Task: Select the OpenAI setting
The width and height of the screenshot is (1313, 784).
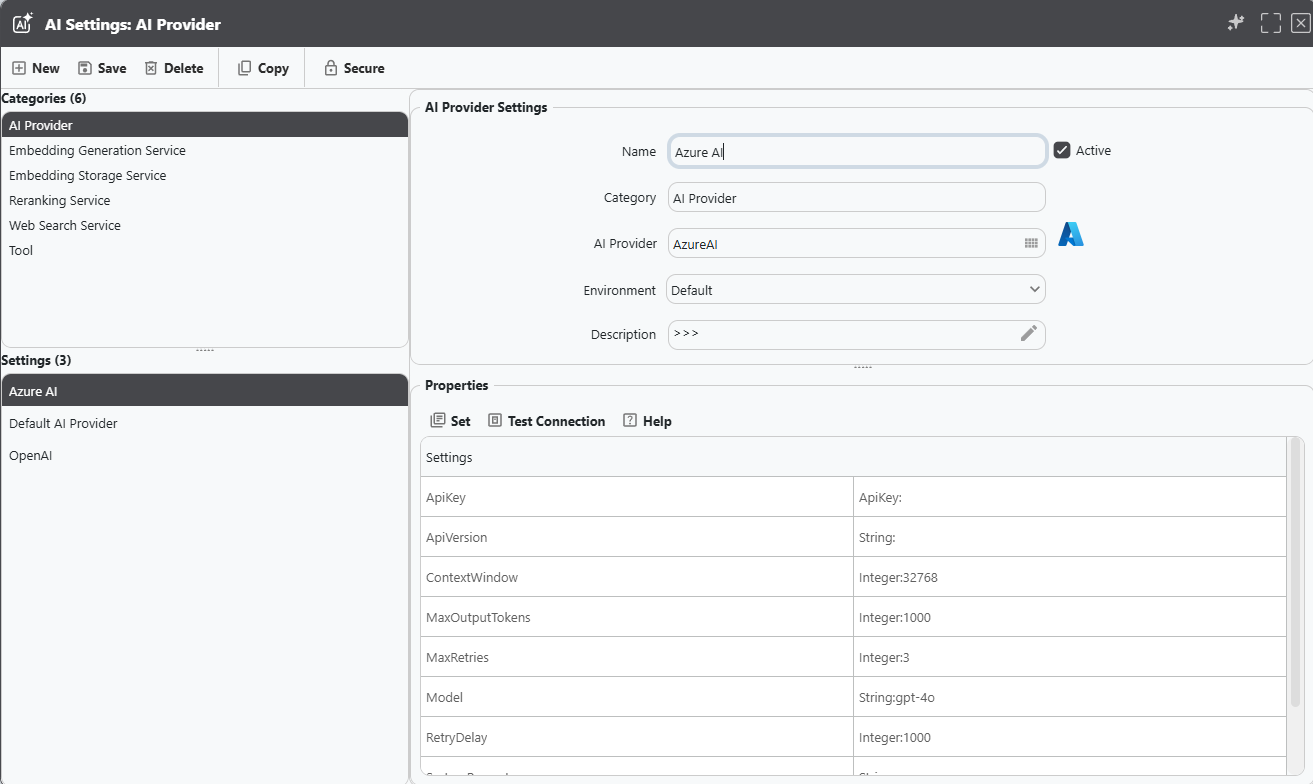Action: tap(204, 455)
